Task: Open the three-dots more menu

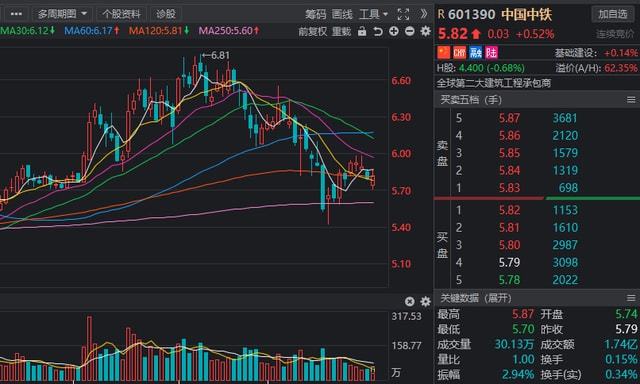Action: pos(16,14)
